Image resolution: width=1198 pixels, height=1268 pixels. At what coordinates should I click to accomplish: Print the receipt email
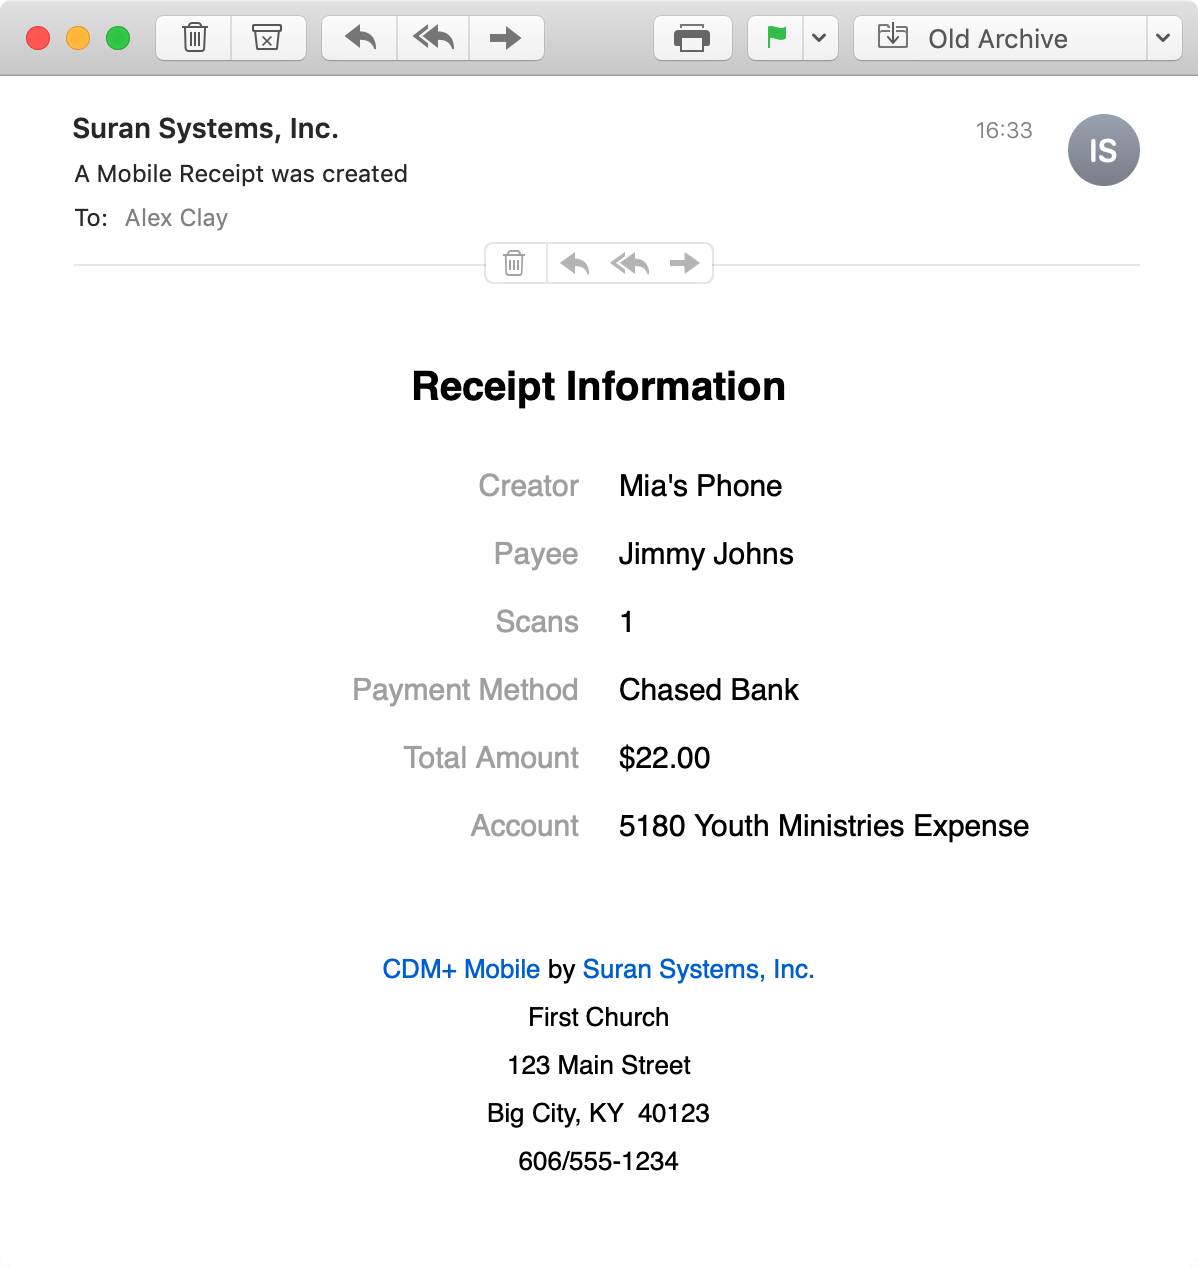tap(692, 39)
